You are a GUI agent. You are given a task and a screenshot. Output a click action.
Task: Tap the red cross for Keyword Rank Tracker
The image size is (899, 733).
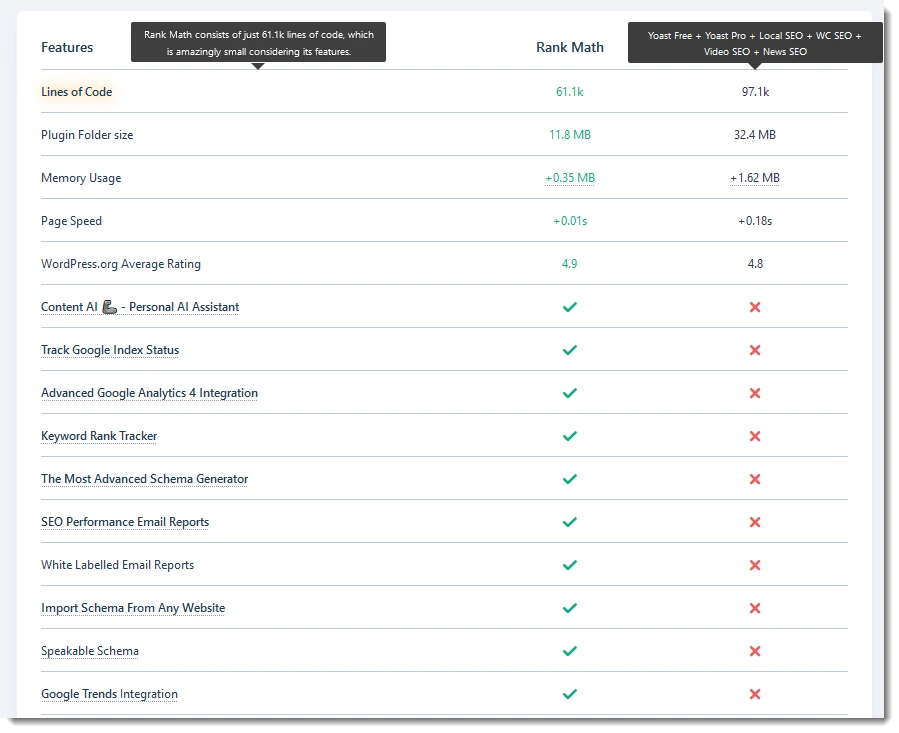[x=755, y=436]
